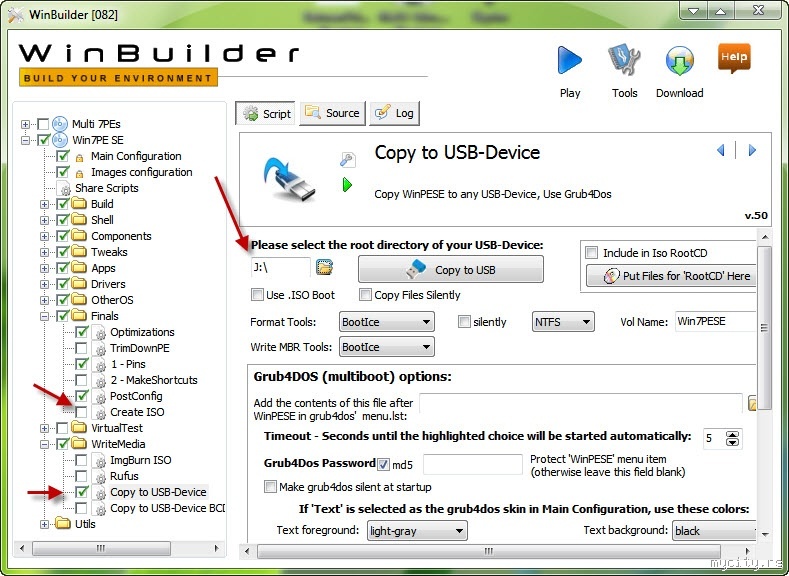Toggle the md5 password checkbox
The height and width of the screenshot is (576, 789).
[x=383, y=464]
